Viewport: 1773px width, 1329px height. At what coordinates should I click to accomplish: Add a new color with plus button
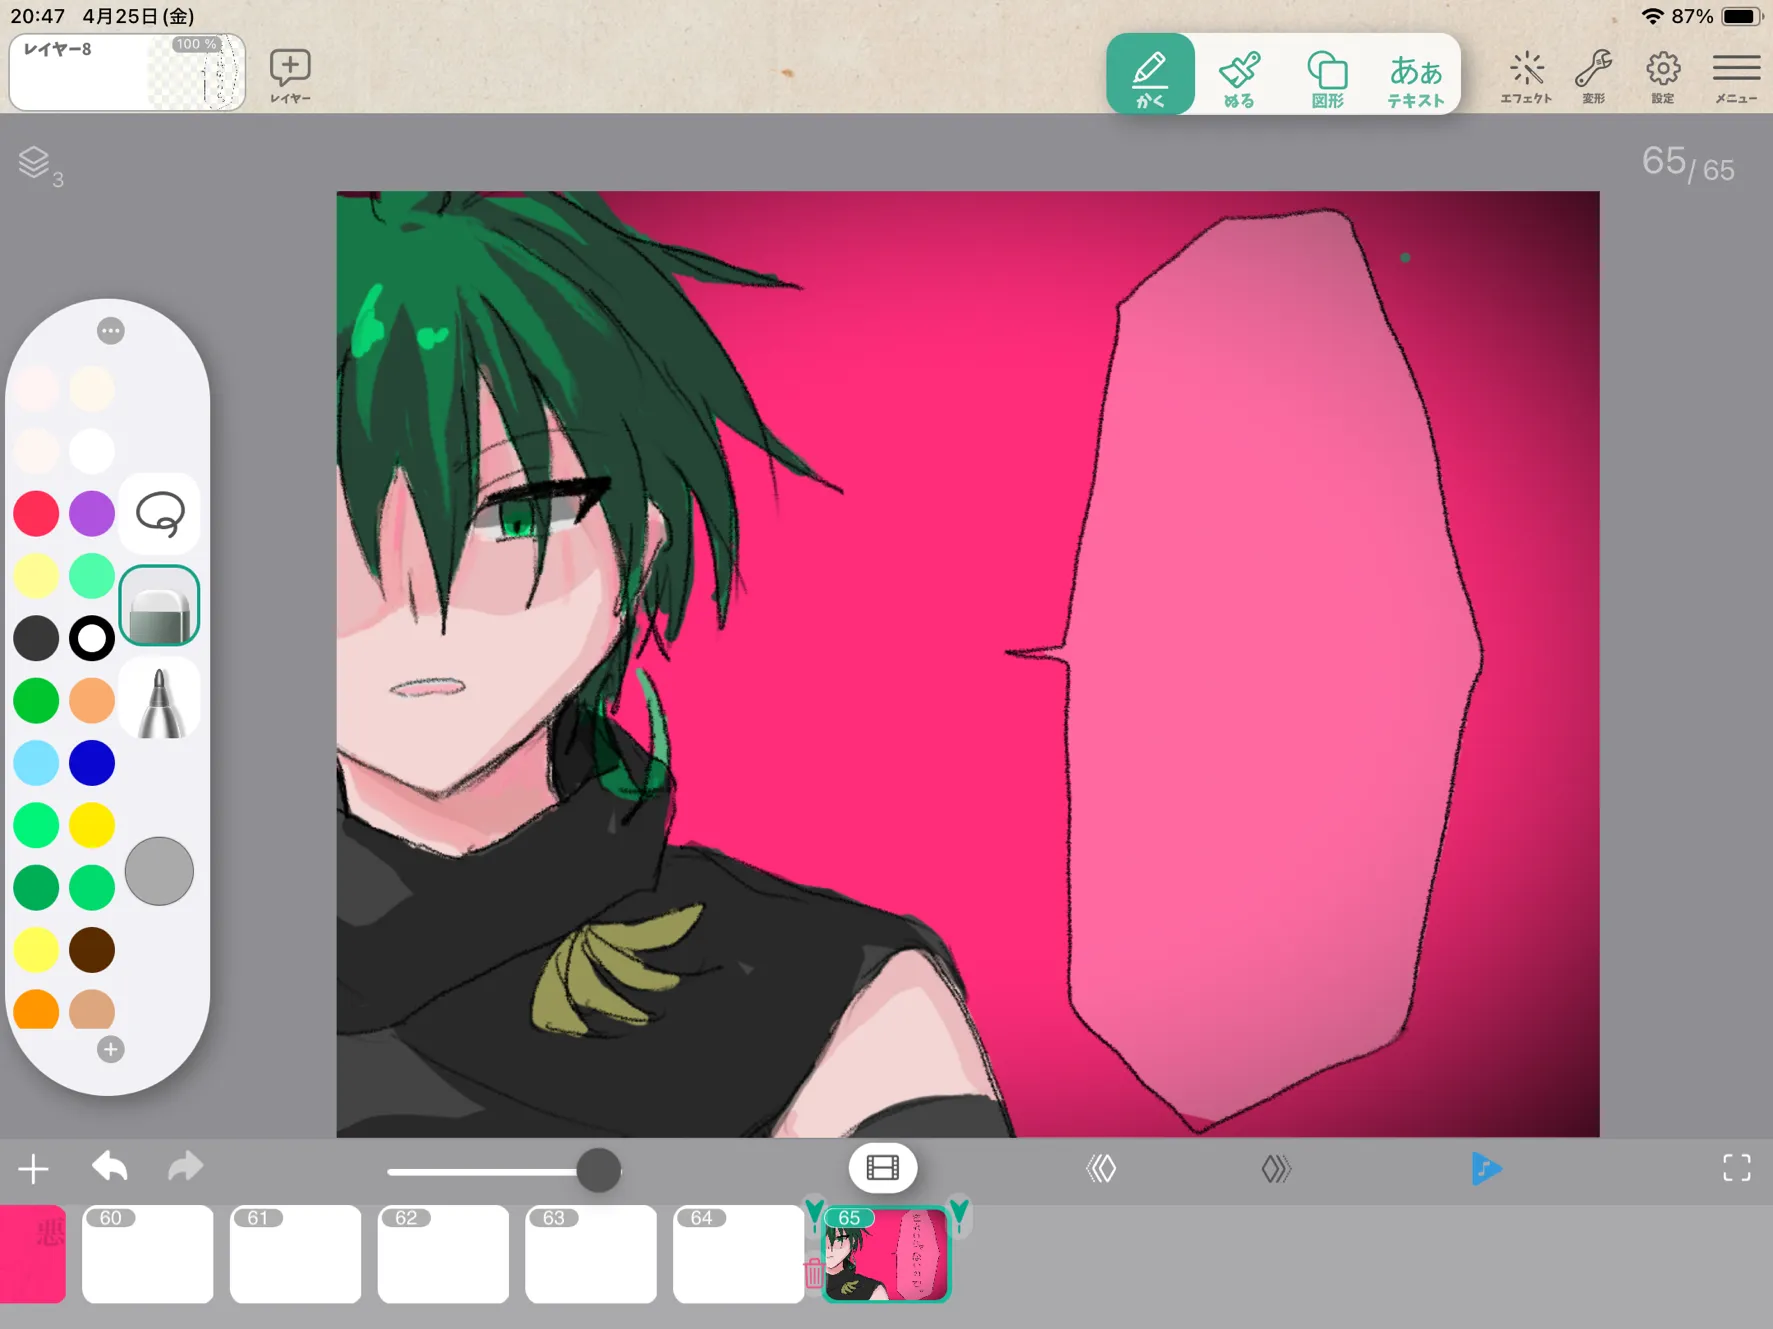click(x=111, y=1049)
